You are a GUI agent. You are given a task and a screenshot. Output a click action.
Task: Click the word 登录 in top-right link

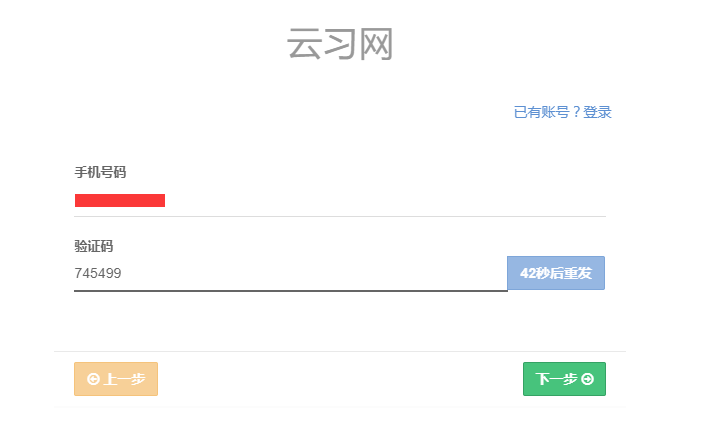[x=597, y=112]
